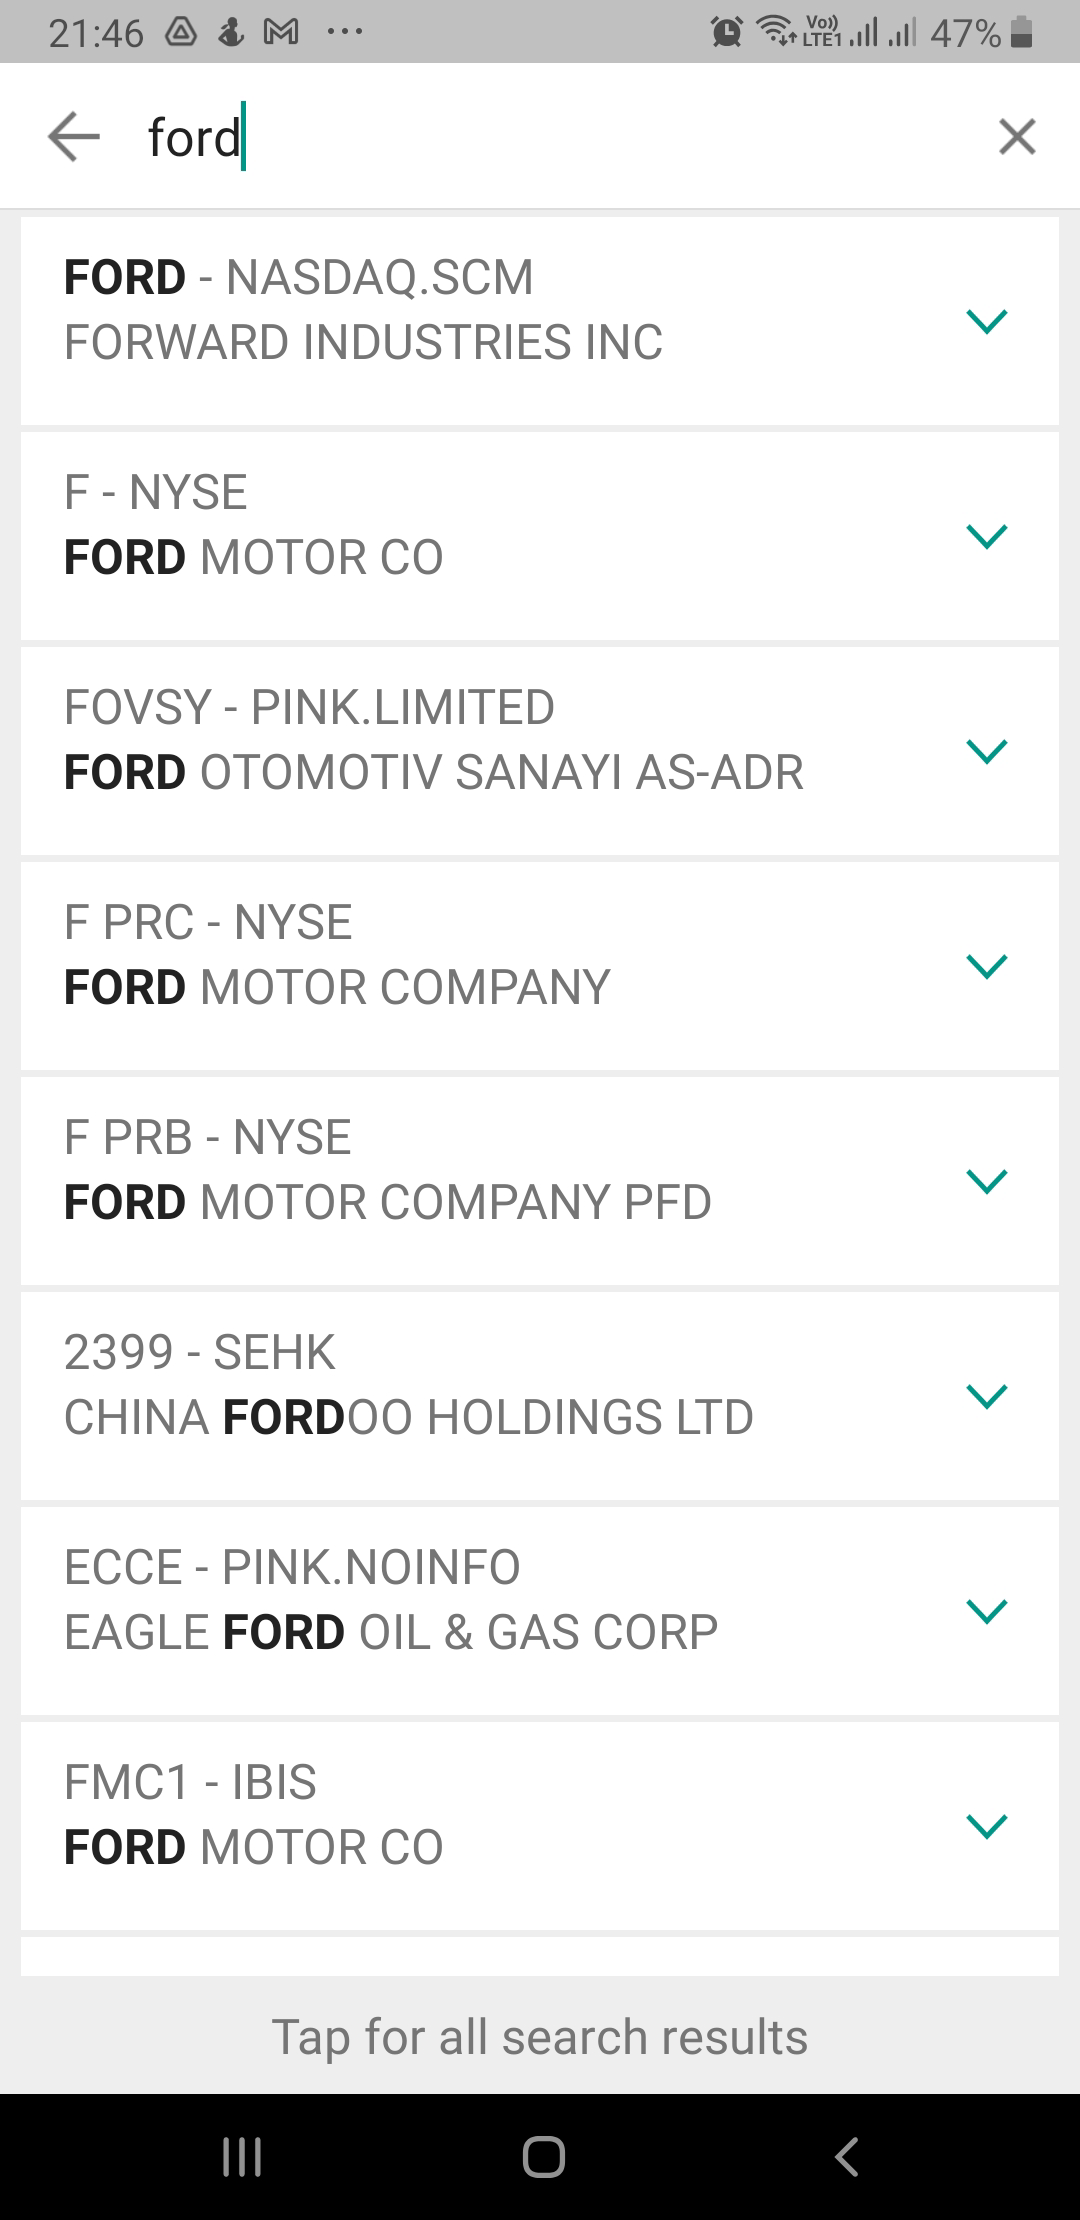The image size is (1080, 2220).
Task: Expand China Fordoo Holdings chevron
Action: (x=987, y=1396)
